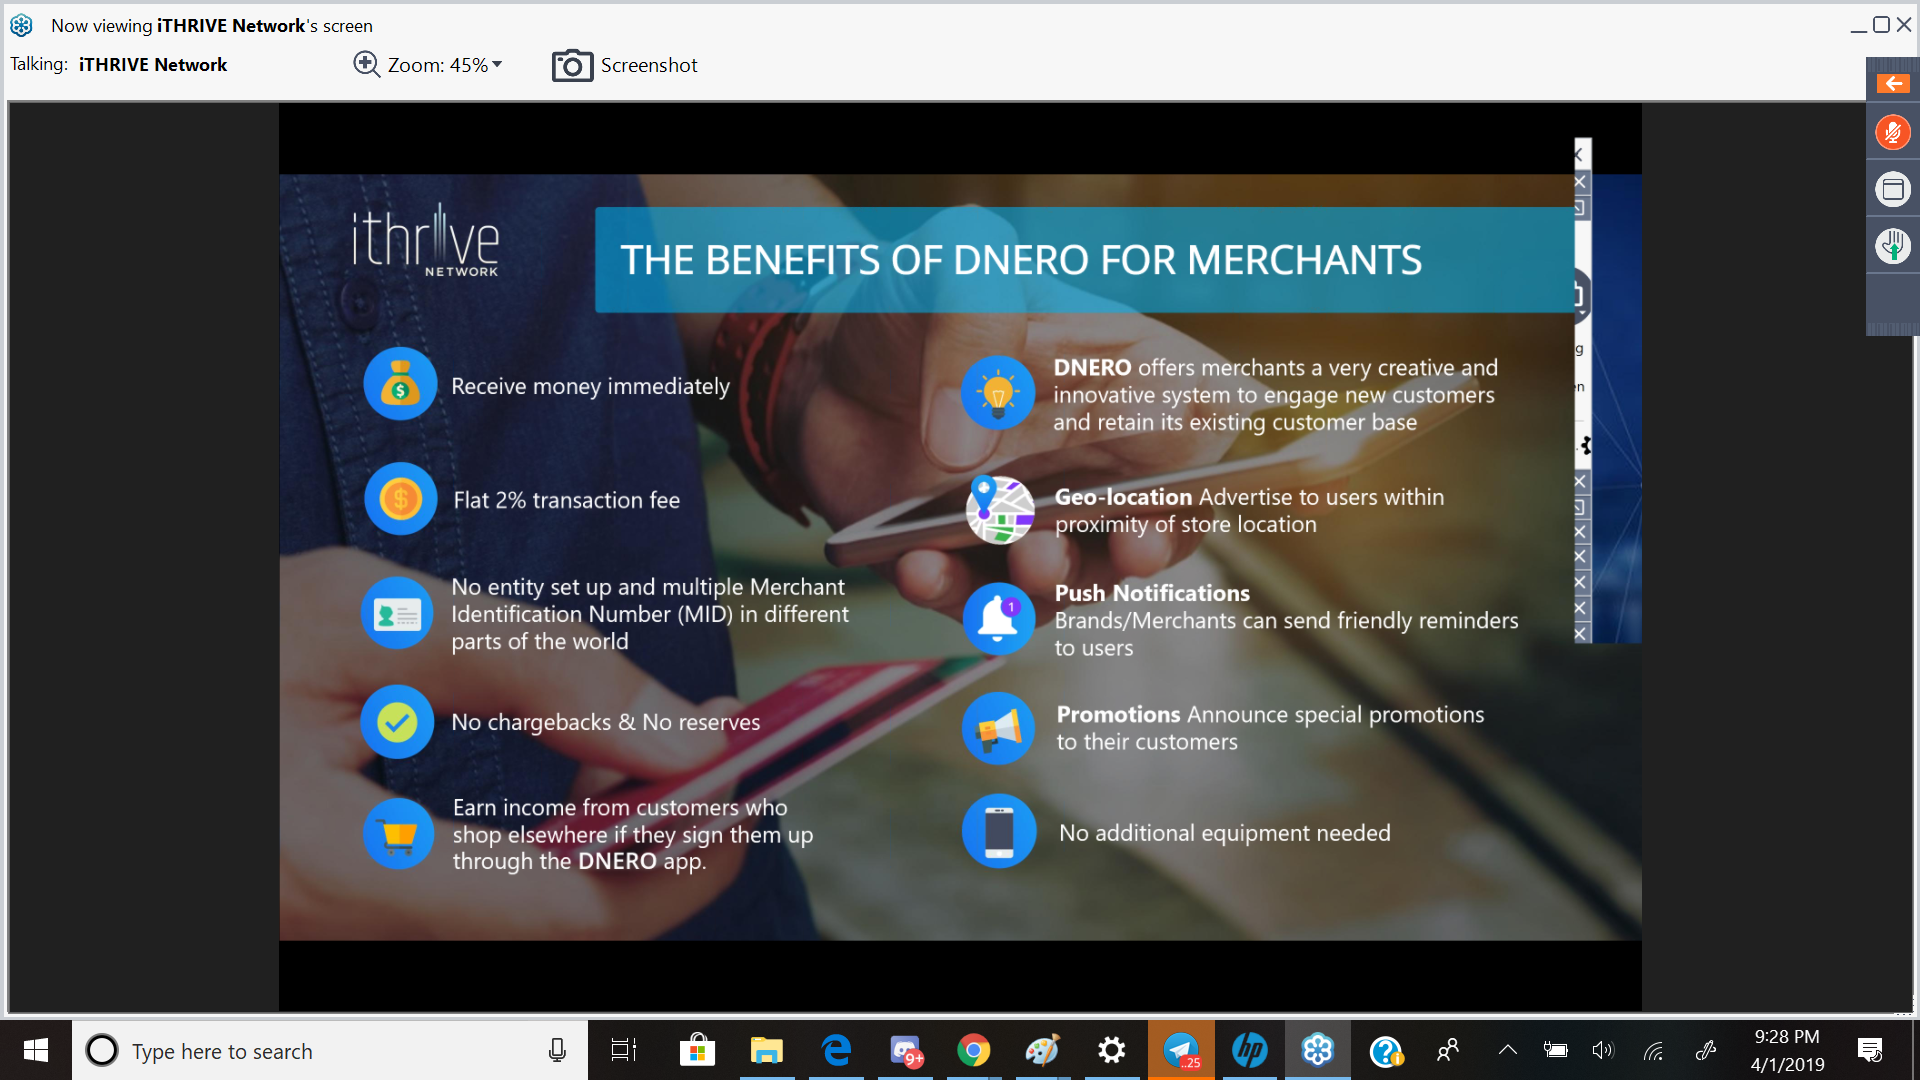Open the Action Center notifications icon
Viewport: 1920px width, 1080px height.
click(x=1869, y=1050)
